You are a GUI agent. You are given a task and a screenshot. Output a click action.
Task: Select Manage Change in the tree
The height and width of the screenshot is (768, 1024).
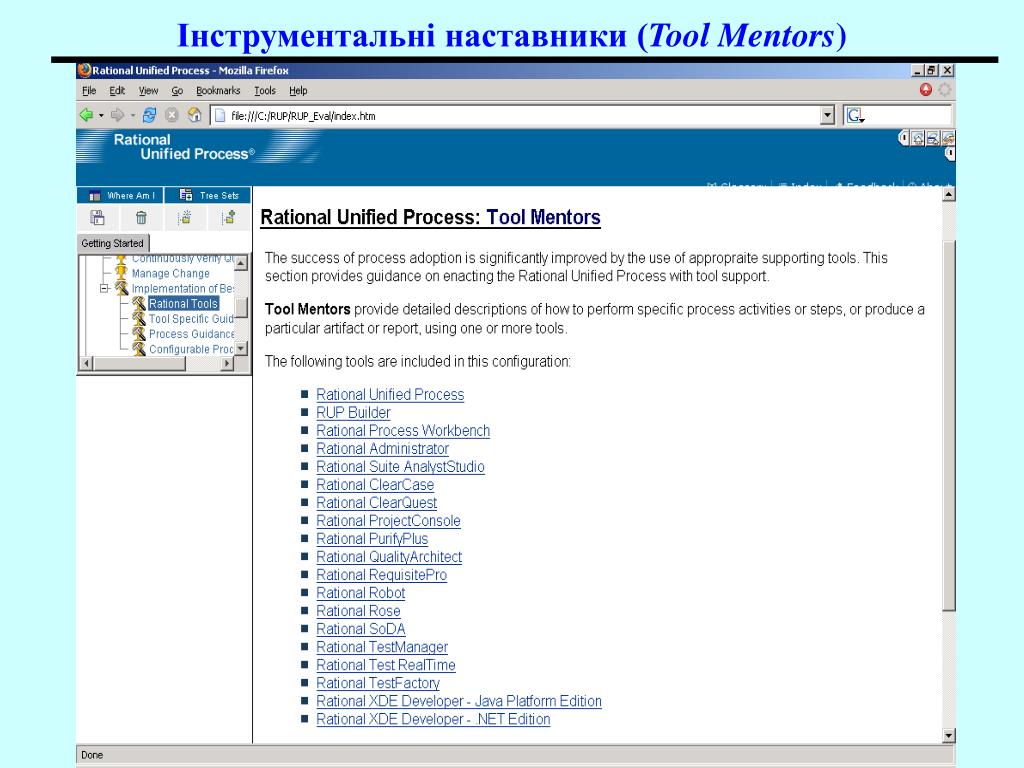(x=170, y=273)
